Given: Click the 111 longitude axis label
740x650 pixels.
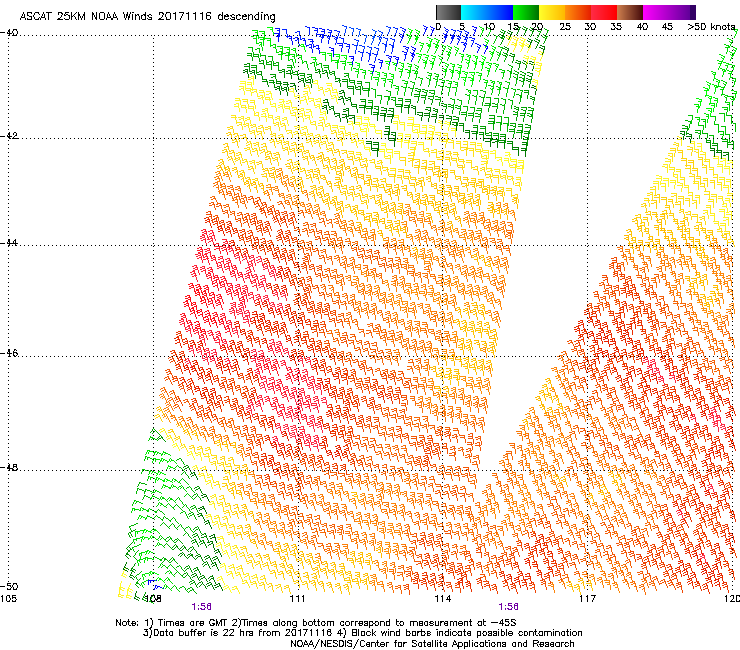Looking at the screenshot, I should click(x=297, y=599).
